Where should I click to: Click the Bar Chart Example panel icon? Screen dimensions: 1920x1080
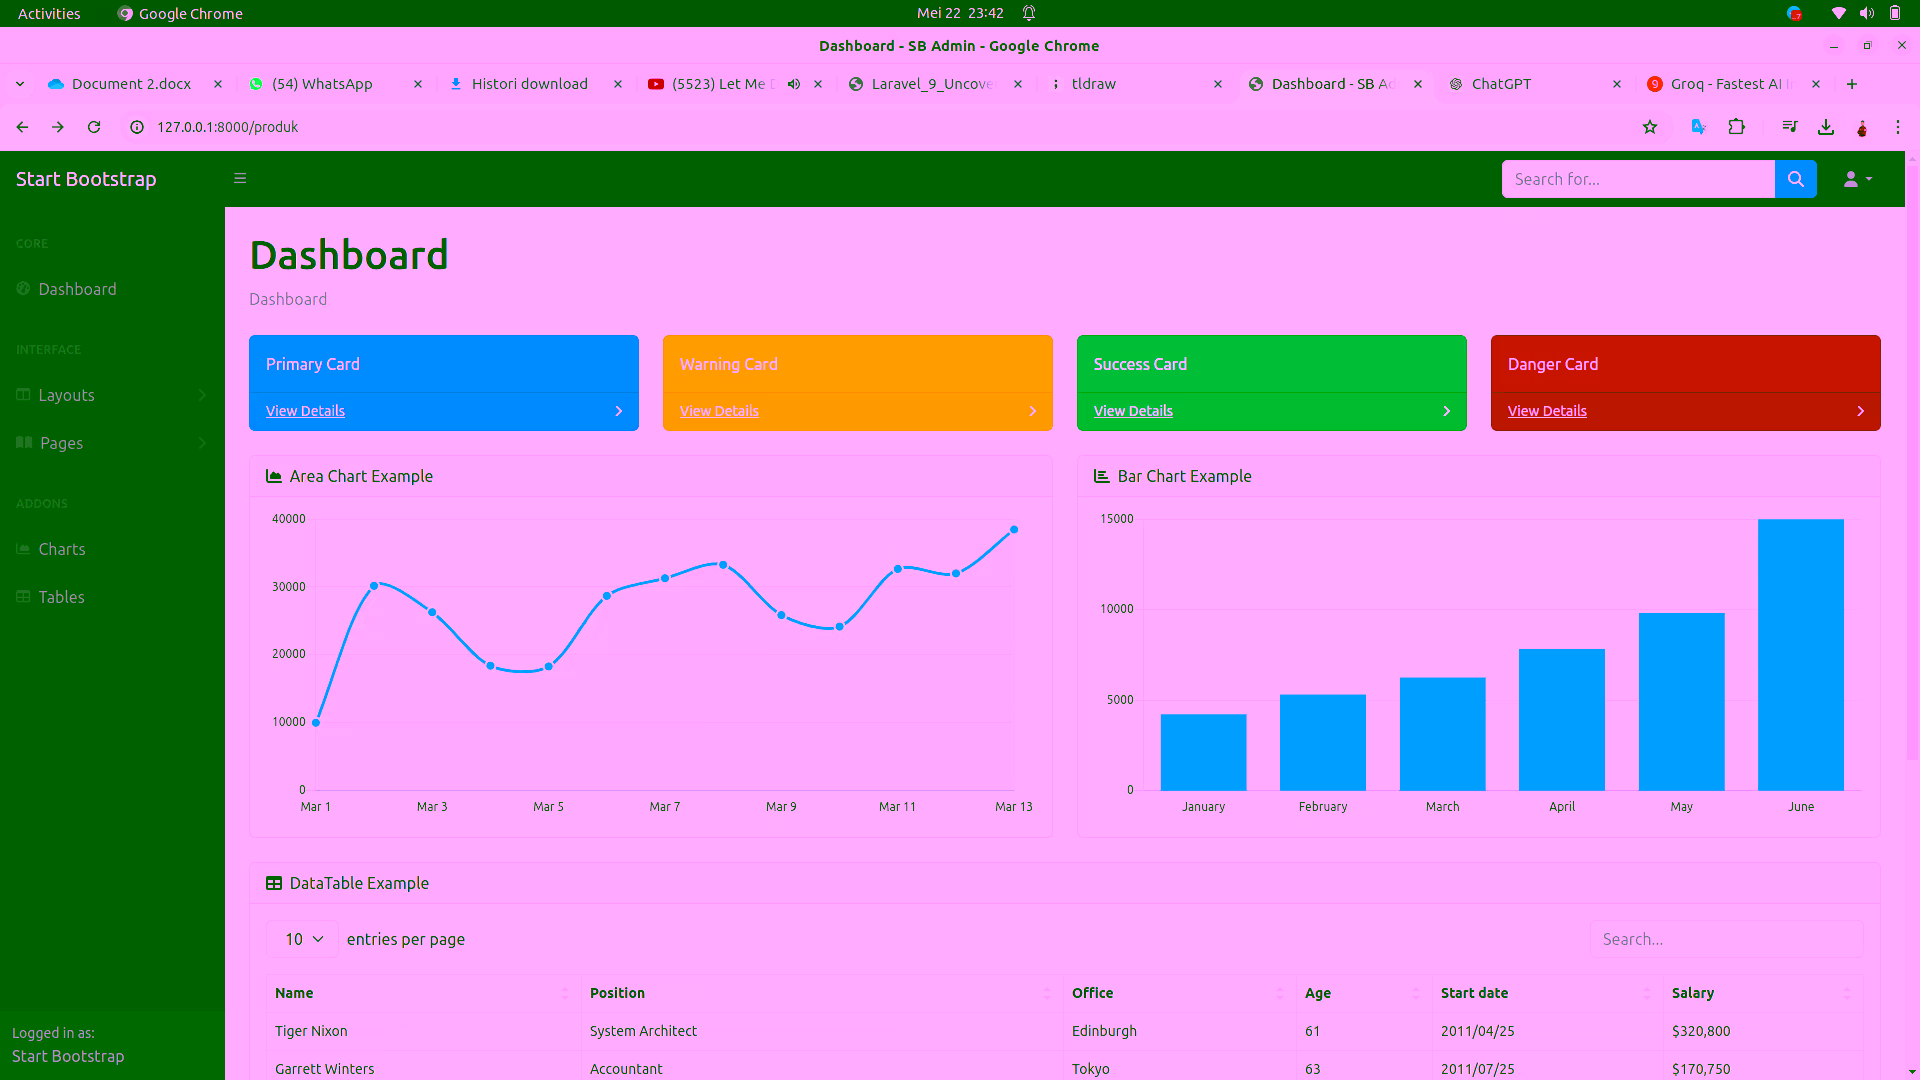point(1100,476)
